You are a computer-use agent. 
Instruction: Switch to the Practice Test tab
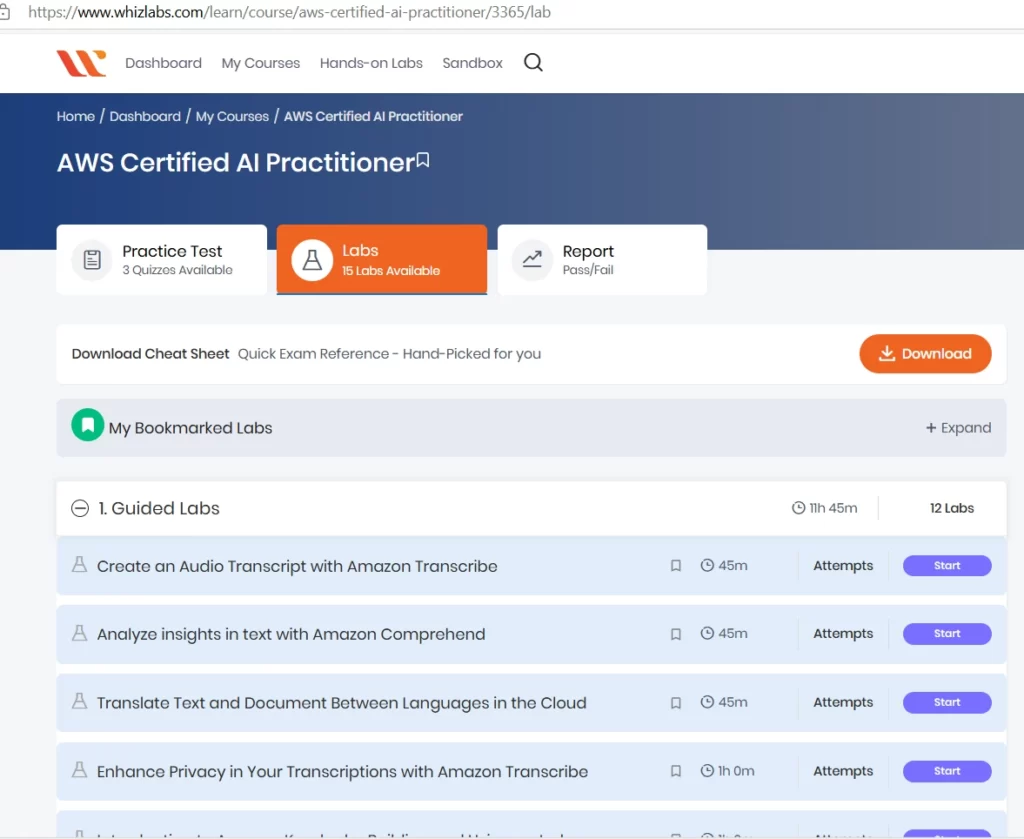pyautogui.click(x=161, y=260)
